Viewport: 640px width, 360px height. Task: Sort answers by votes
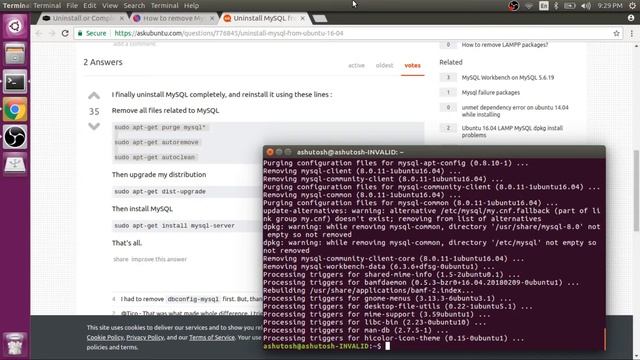(x=412, y=65)
